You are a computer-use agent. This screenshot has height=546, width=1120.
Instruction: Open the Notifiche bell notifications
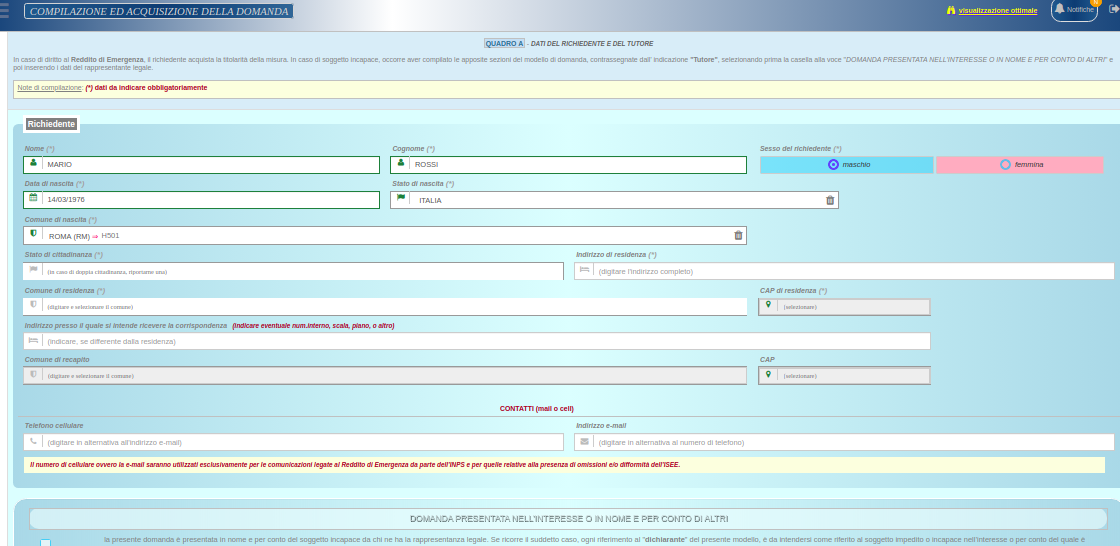click(x=1074, y=10)
